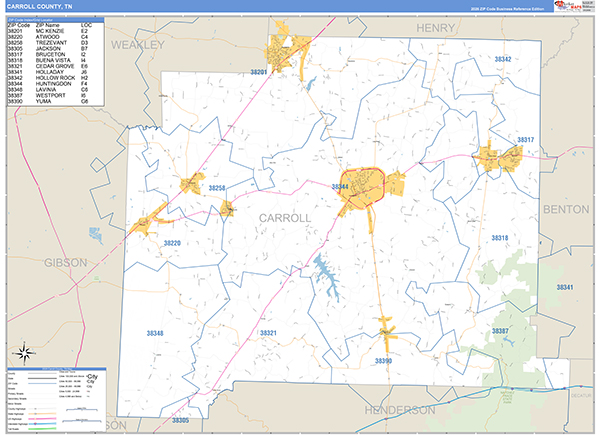
Task: Click the GIBSON county label
Action: (66, 263)
